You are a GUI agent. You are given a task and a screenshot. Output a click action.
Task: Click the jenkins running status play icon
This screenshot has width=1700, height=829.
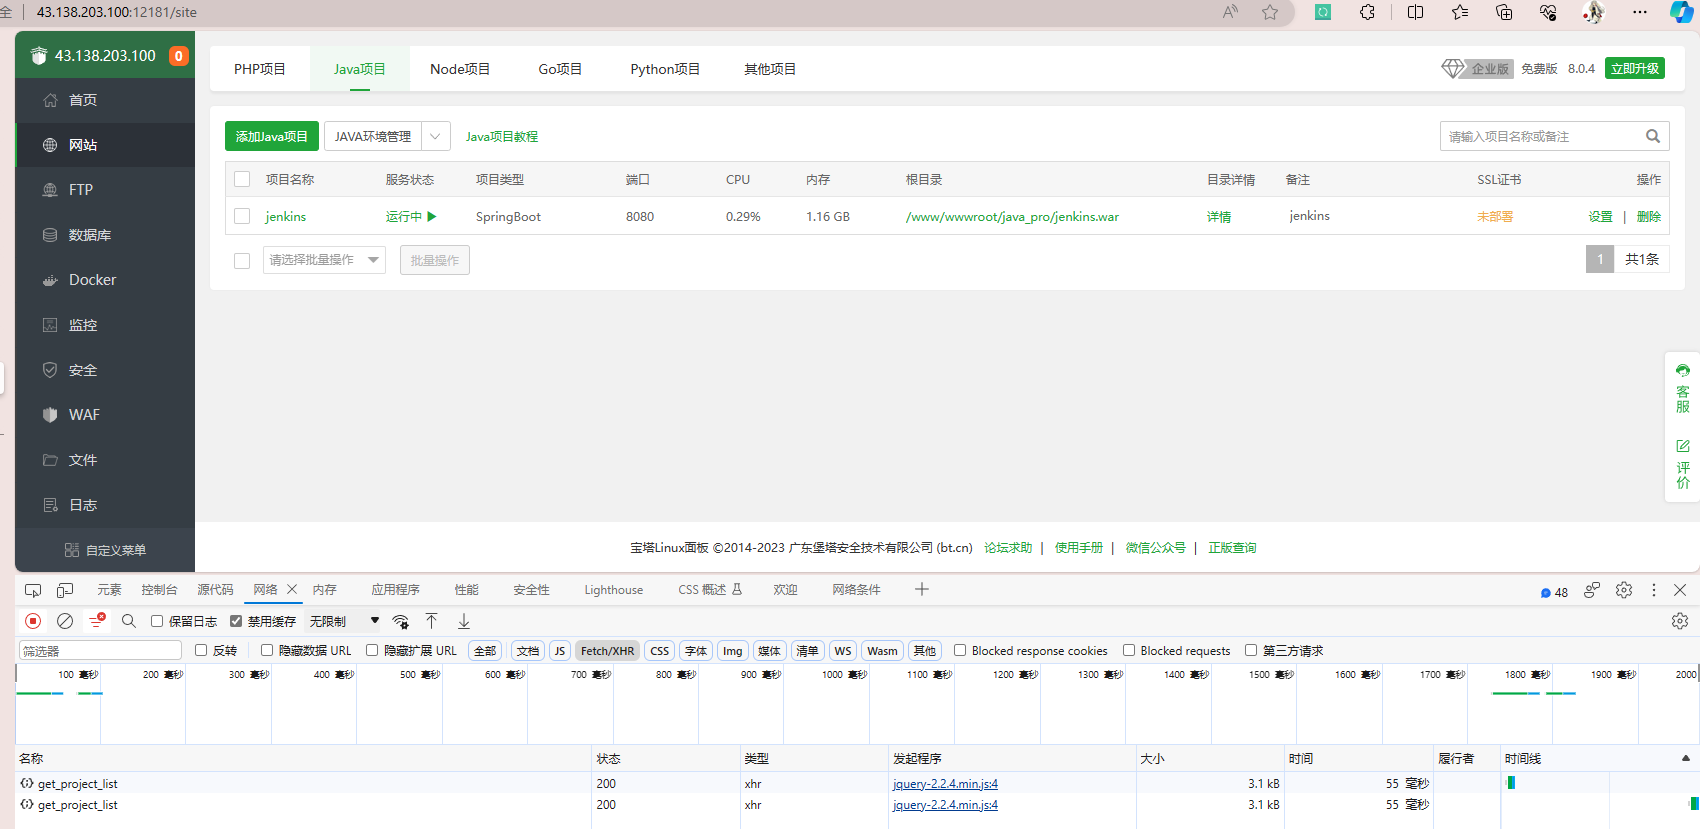(x=432, y=216)
